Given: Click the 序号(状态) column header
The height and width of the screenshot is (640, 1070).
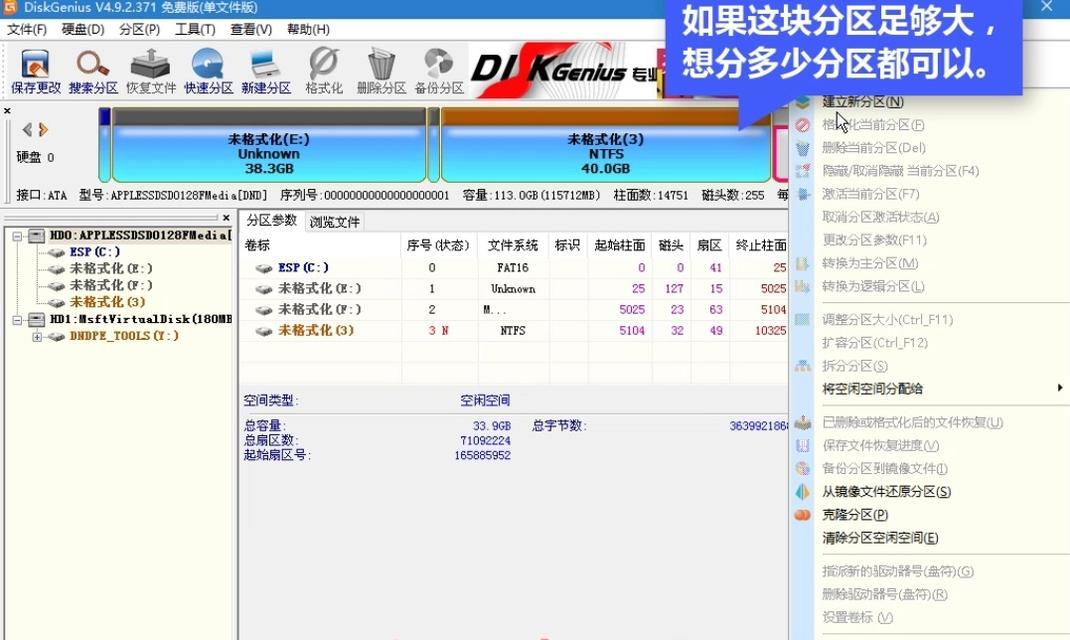Looking at the screenshot, I should coord(438,245).
